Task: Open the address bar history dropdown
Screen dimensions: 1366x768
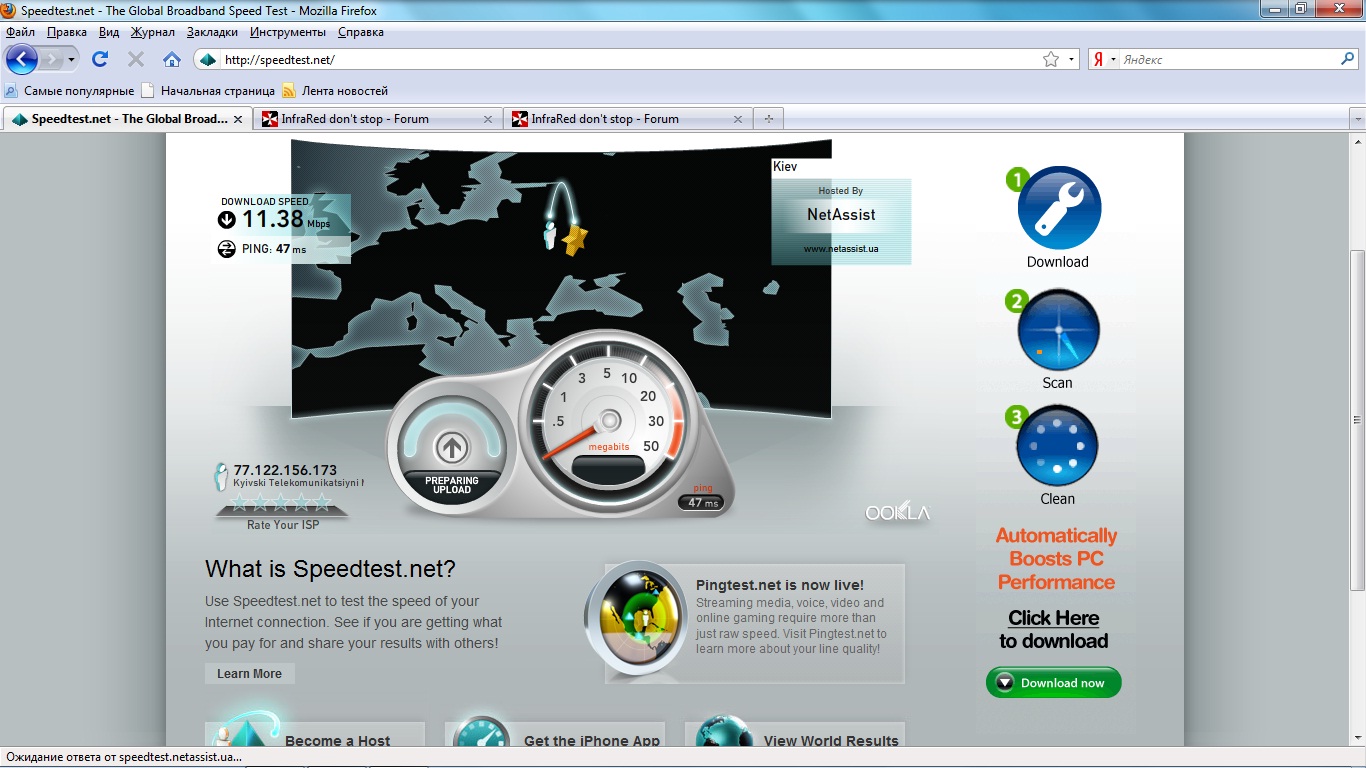Action: coord(1072,59)
